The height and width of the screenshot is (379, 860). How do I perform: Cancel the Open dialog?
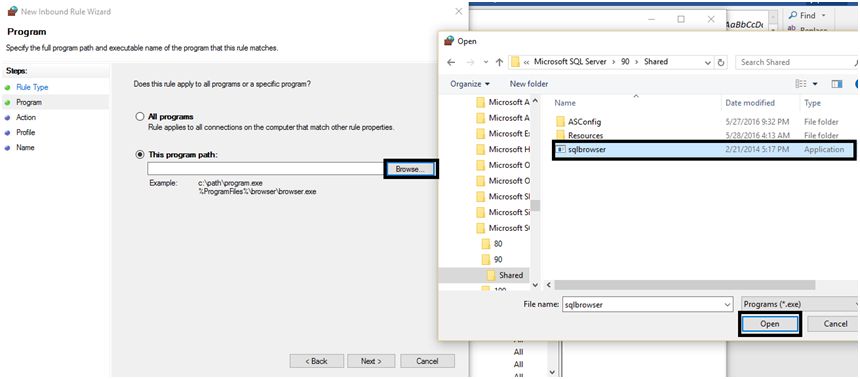pyautogui.click(x=834, y=324)
